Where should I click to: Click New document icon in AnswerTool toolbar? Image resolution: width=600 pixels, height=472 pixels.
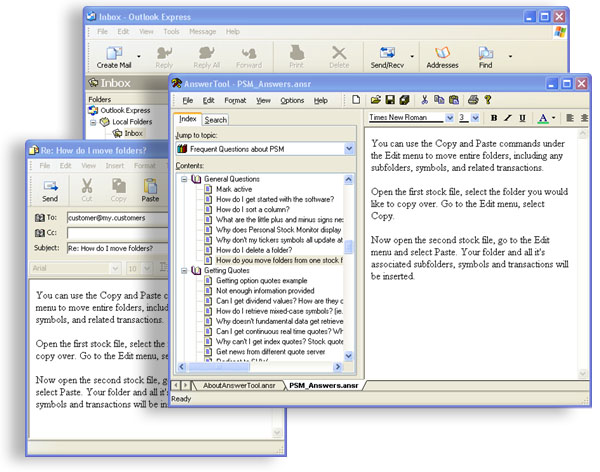pos(356,100)
